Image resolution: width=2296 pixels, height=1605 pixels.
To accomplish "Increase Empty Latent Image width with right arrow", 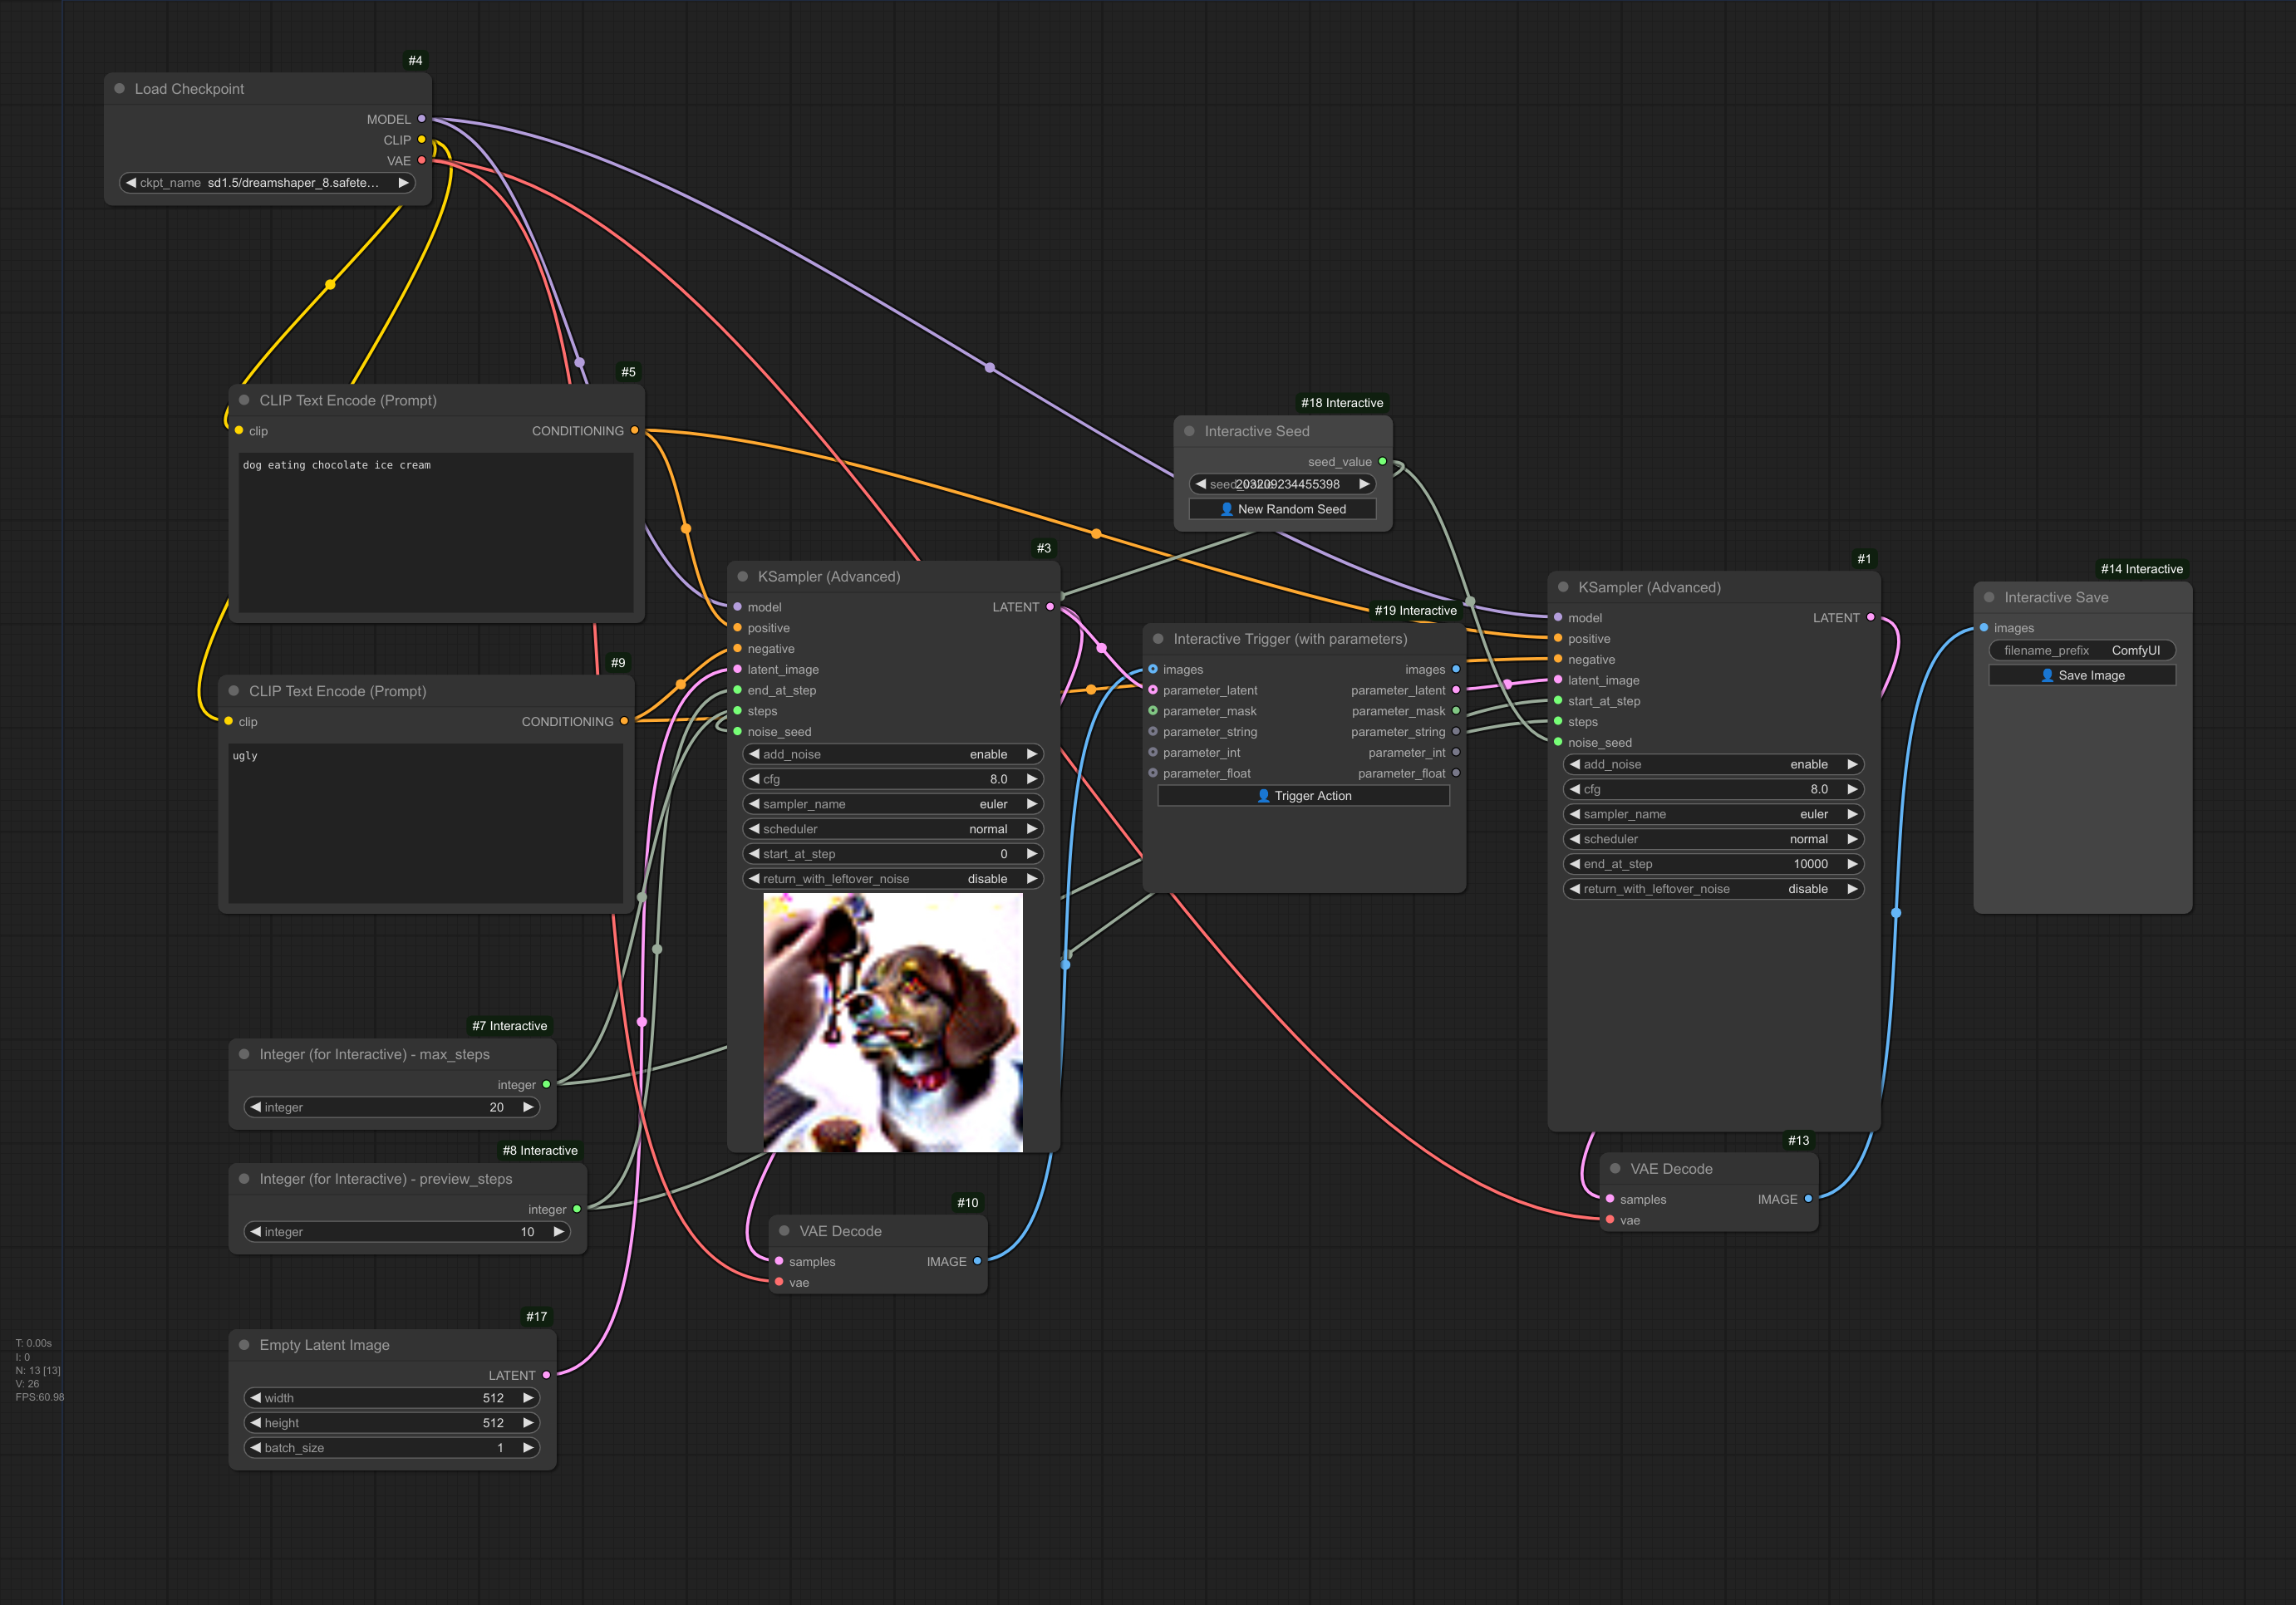I will click(528, 1398).
